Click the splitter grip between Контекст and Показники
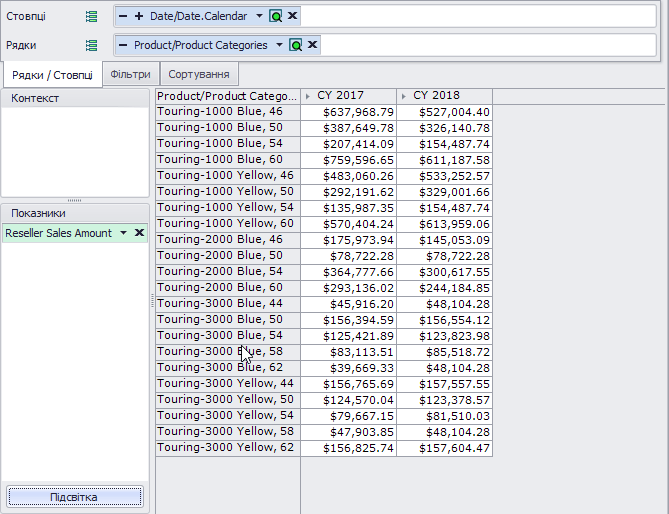The width and height of the screenshot is (669, 514). pyautogui.click(x=74, y=200)
